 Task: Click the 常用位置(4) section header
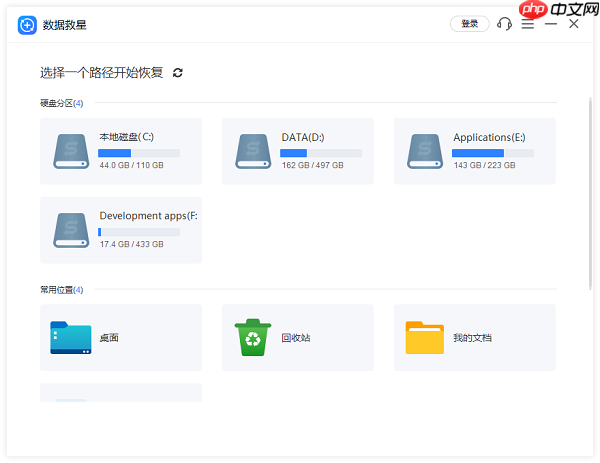61,290
